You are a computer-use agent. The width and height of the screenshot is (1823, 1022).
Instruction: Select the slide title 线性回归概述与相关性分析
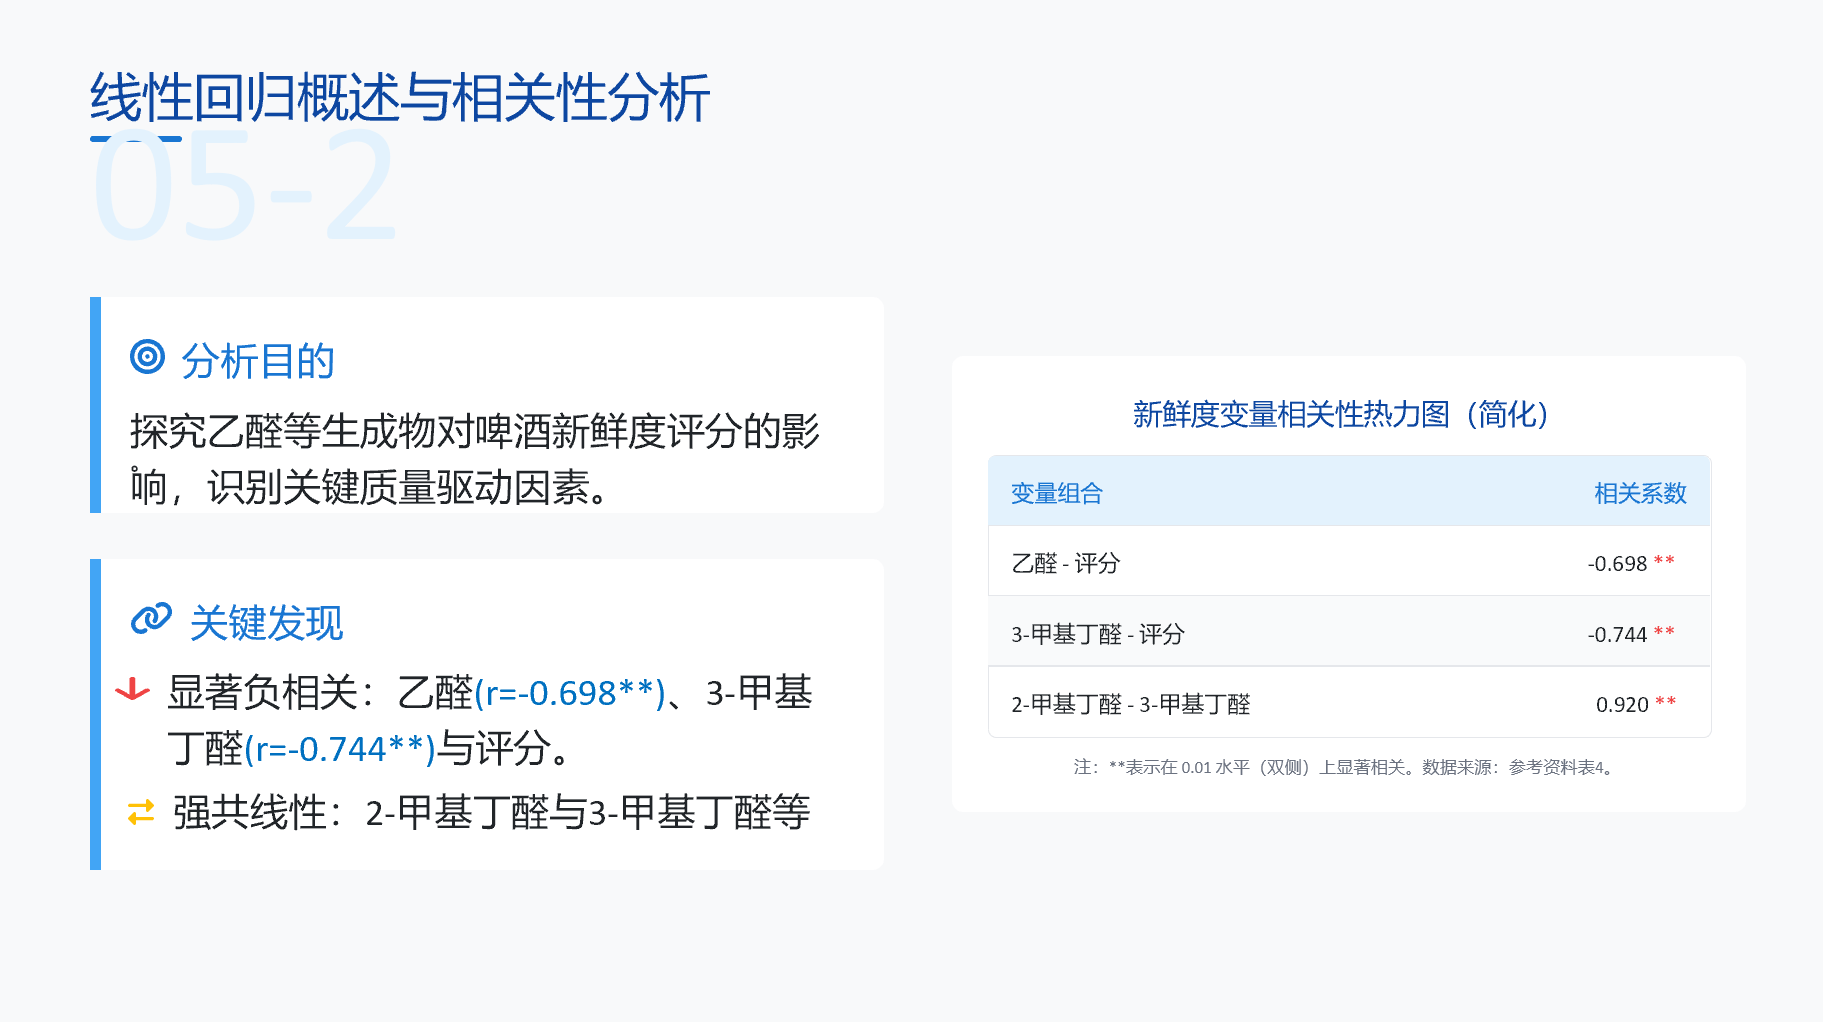pos(400,98)
